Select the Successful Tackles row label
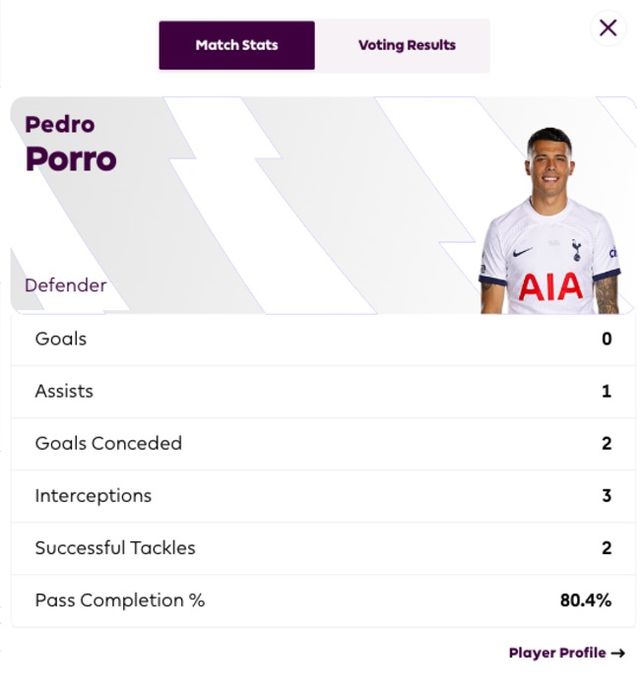Viewport: 640px width, 690px height. [x=115, y=547]
